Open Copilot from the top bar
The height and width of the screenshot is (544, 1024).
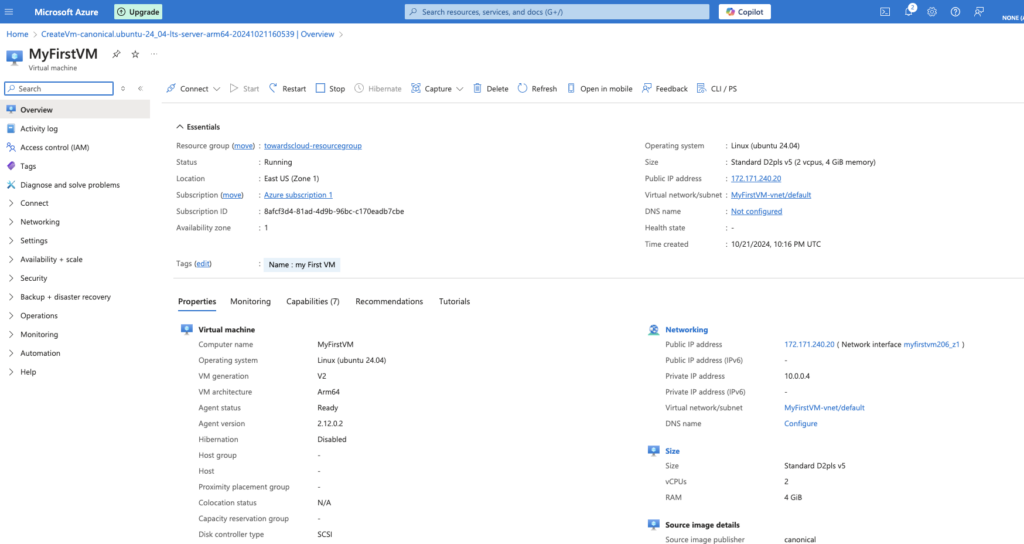point(744,12)
